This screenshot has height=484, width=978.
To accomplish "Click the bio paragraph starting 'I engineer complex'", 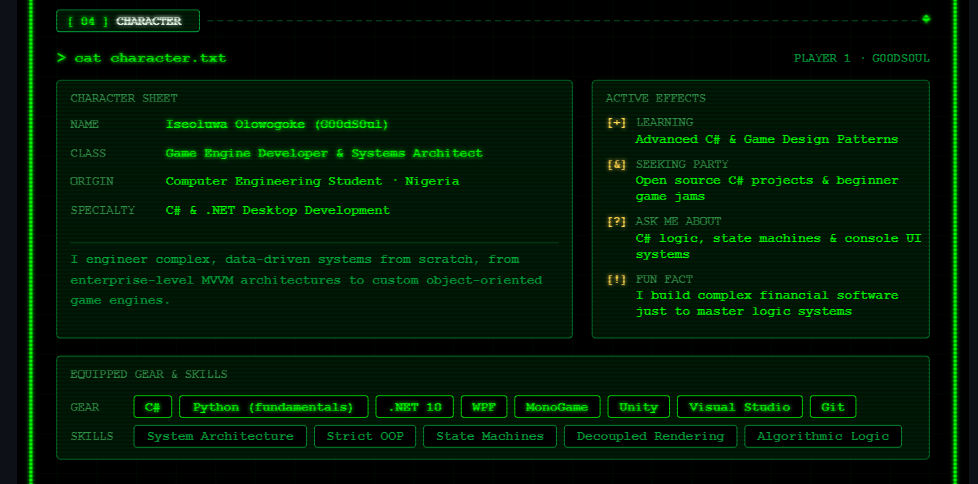I will (306, 280).
